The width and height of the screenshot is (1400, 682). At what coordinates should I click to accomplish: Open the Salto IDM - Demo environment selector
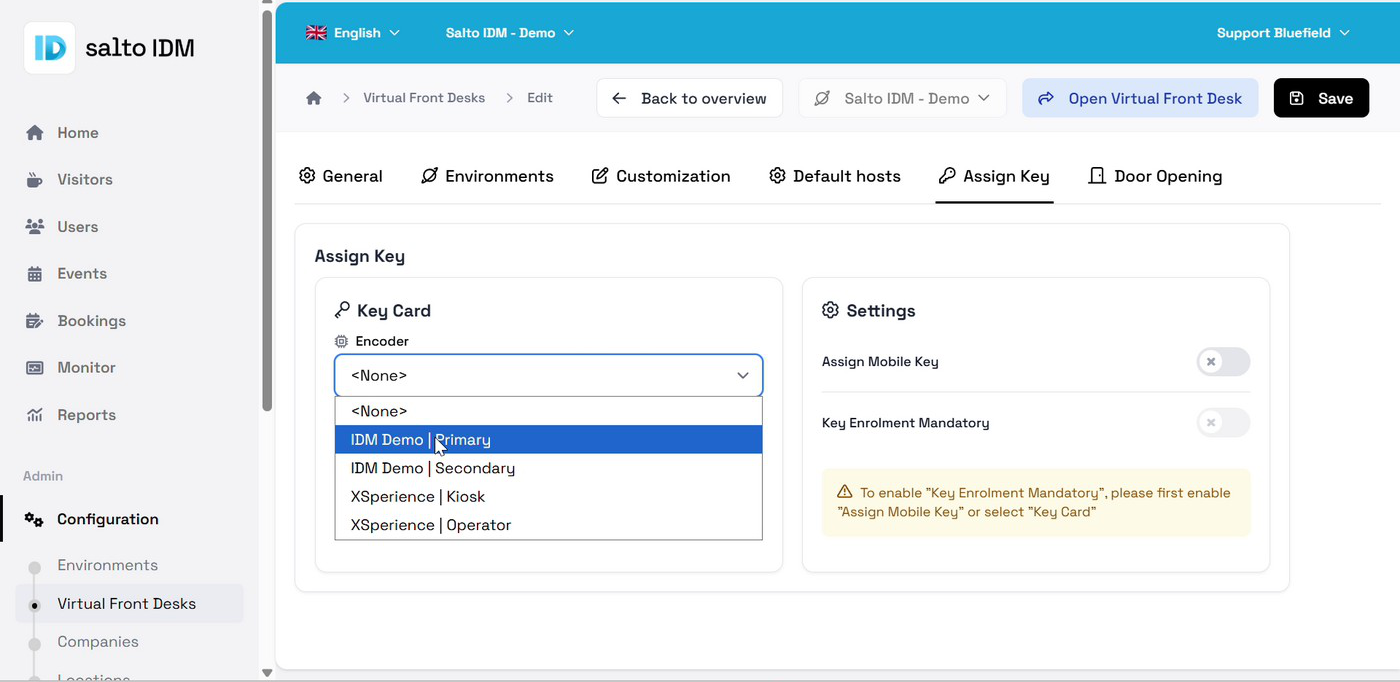[902, 98]
